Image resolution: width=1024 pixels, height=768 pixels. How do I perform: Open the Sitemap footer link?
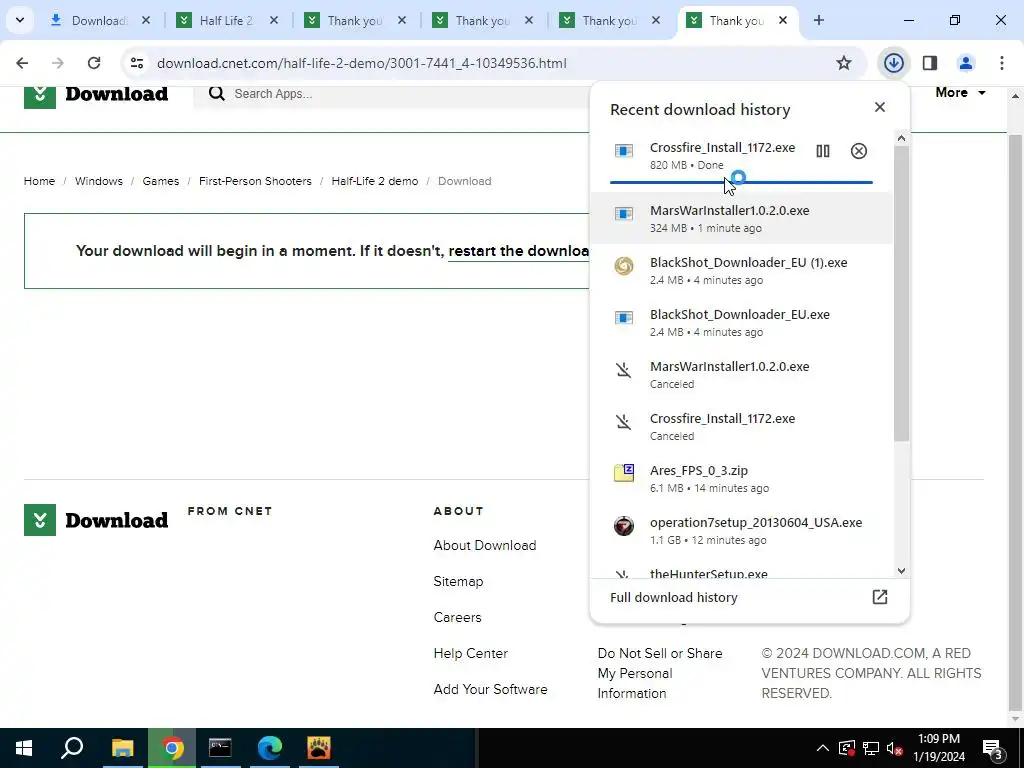[x=458, y=581]
